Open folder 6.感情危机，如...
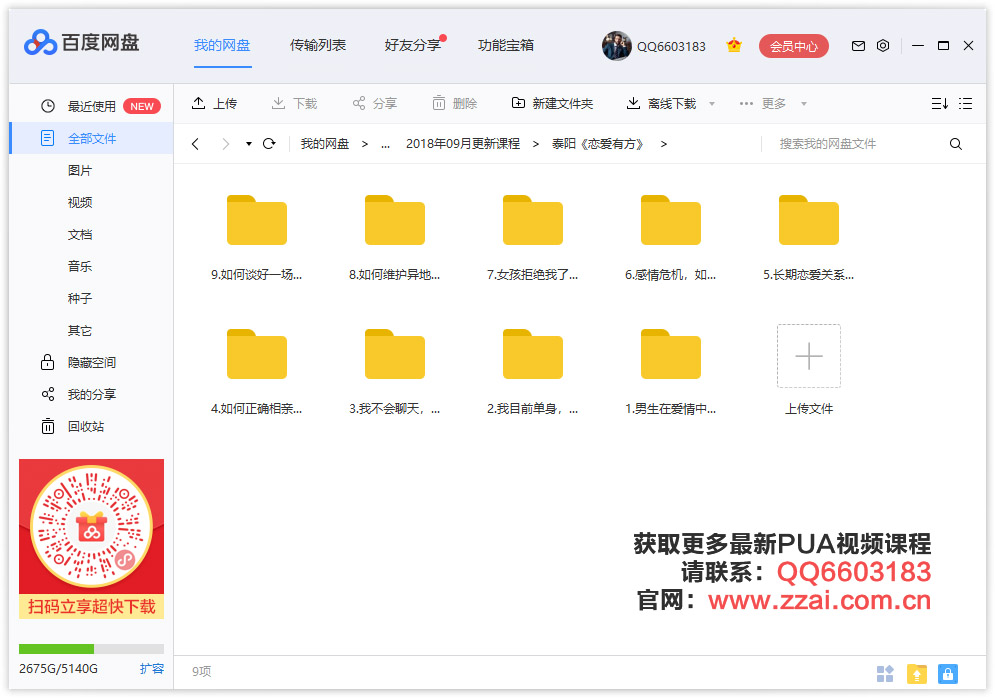This screenshot has width=995, height=698. 671,237
